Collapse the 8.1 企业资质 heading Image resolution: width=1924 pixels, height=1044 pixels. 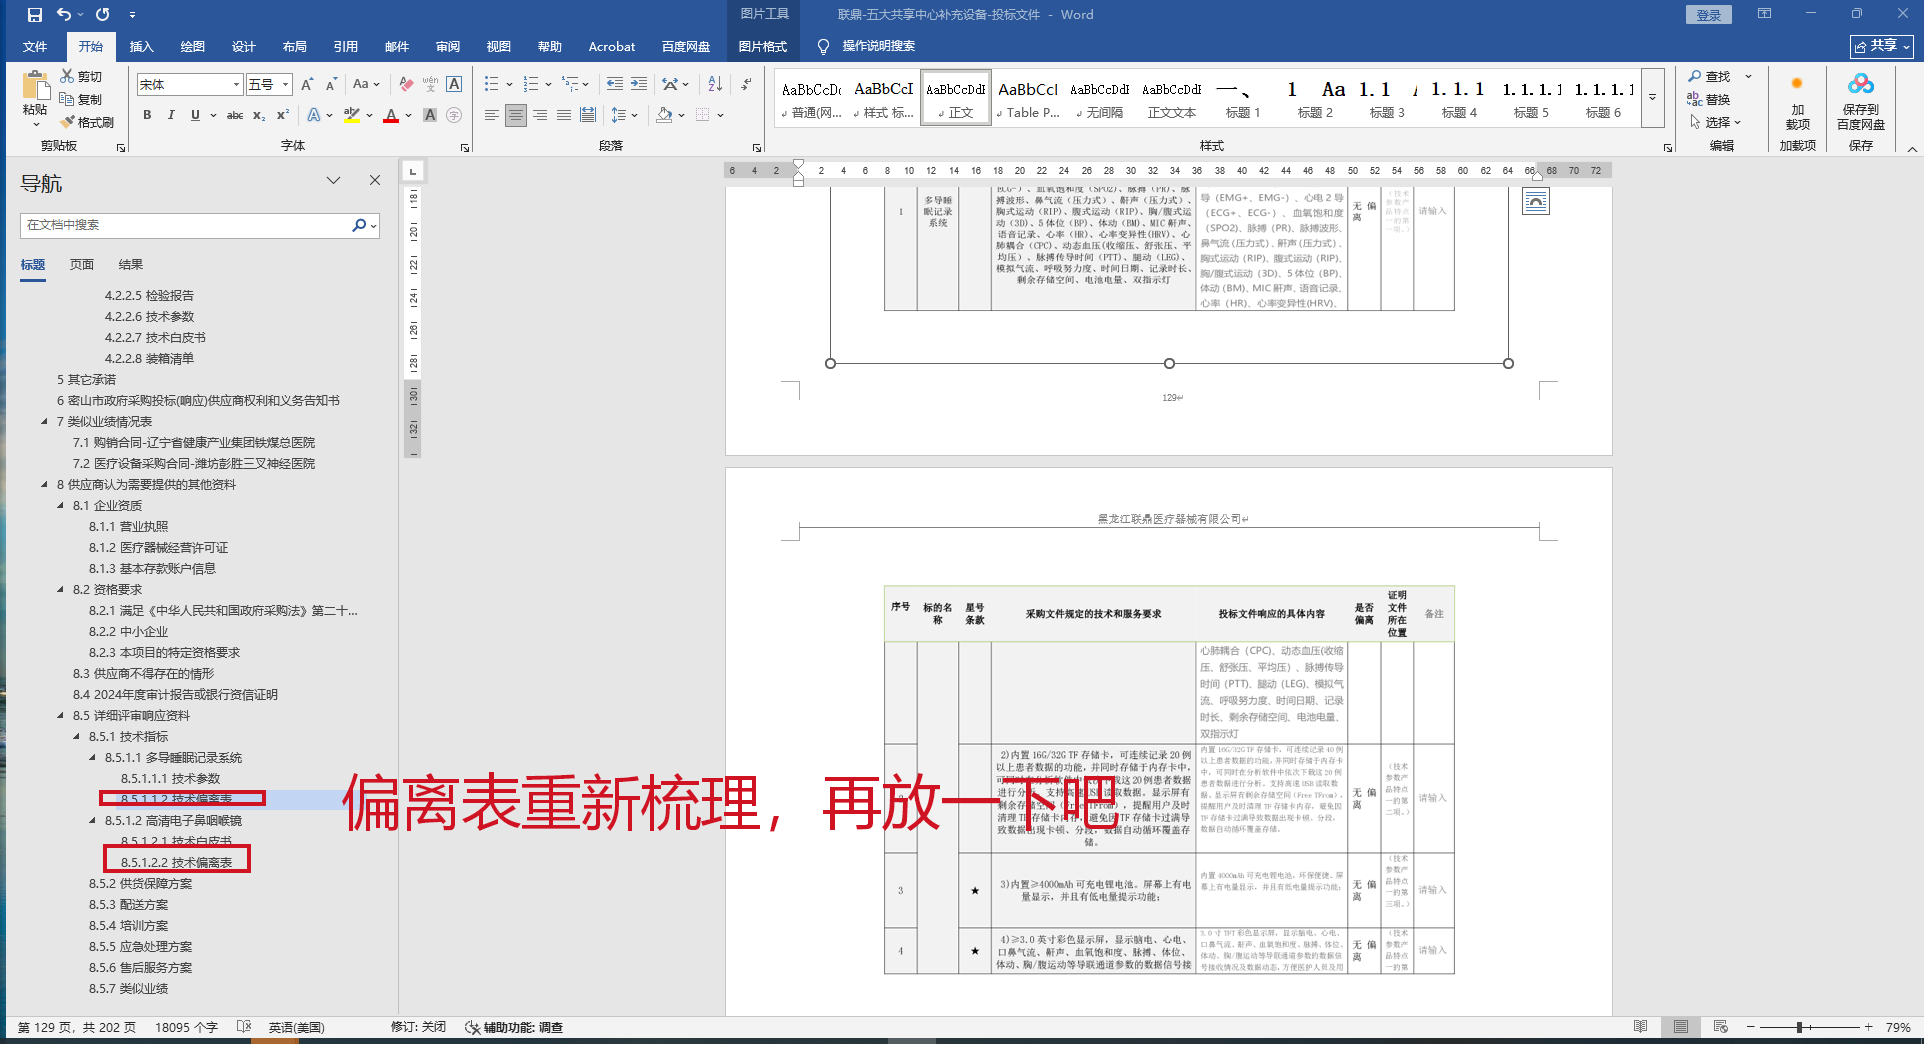pyautogui.click(x=60, y=506)
